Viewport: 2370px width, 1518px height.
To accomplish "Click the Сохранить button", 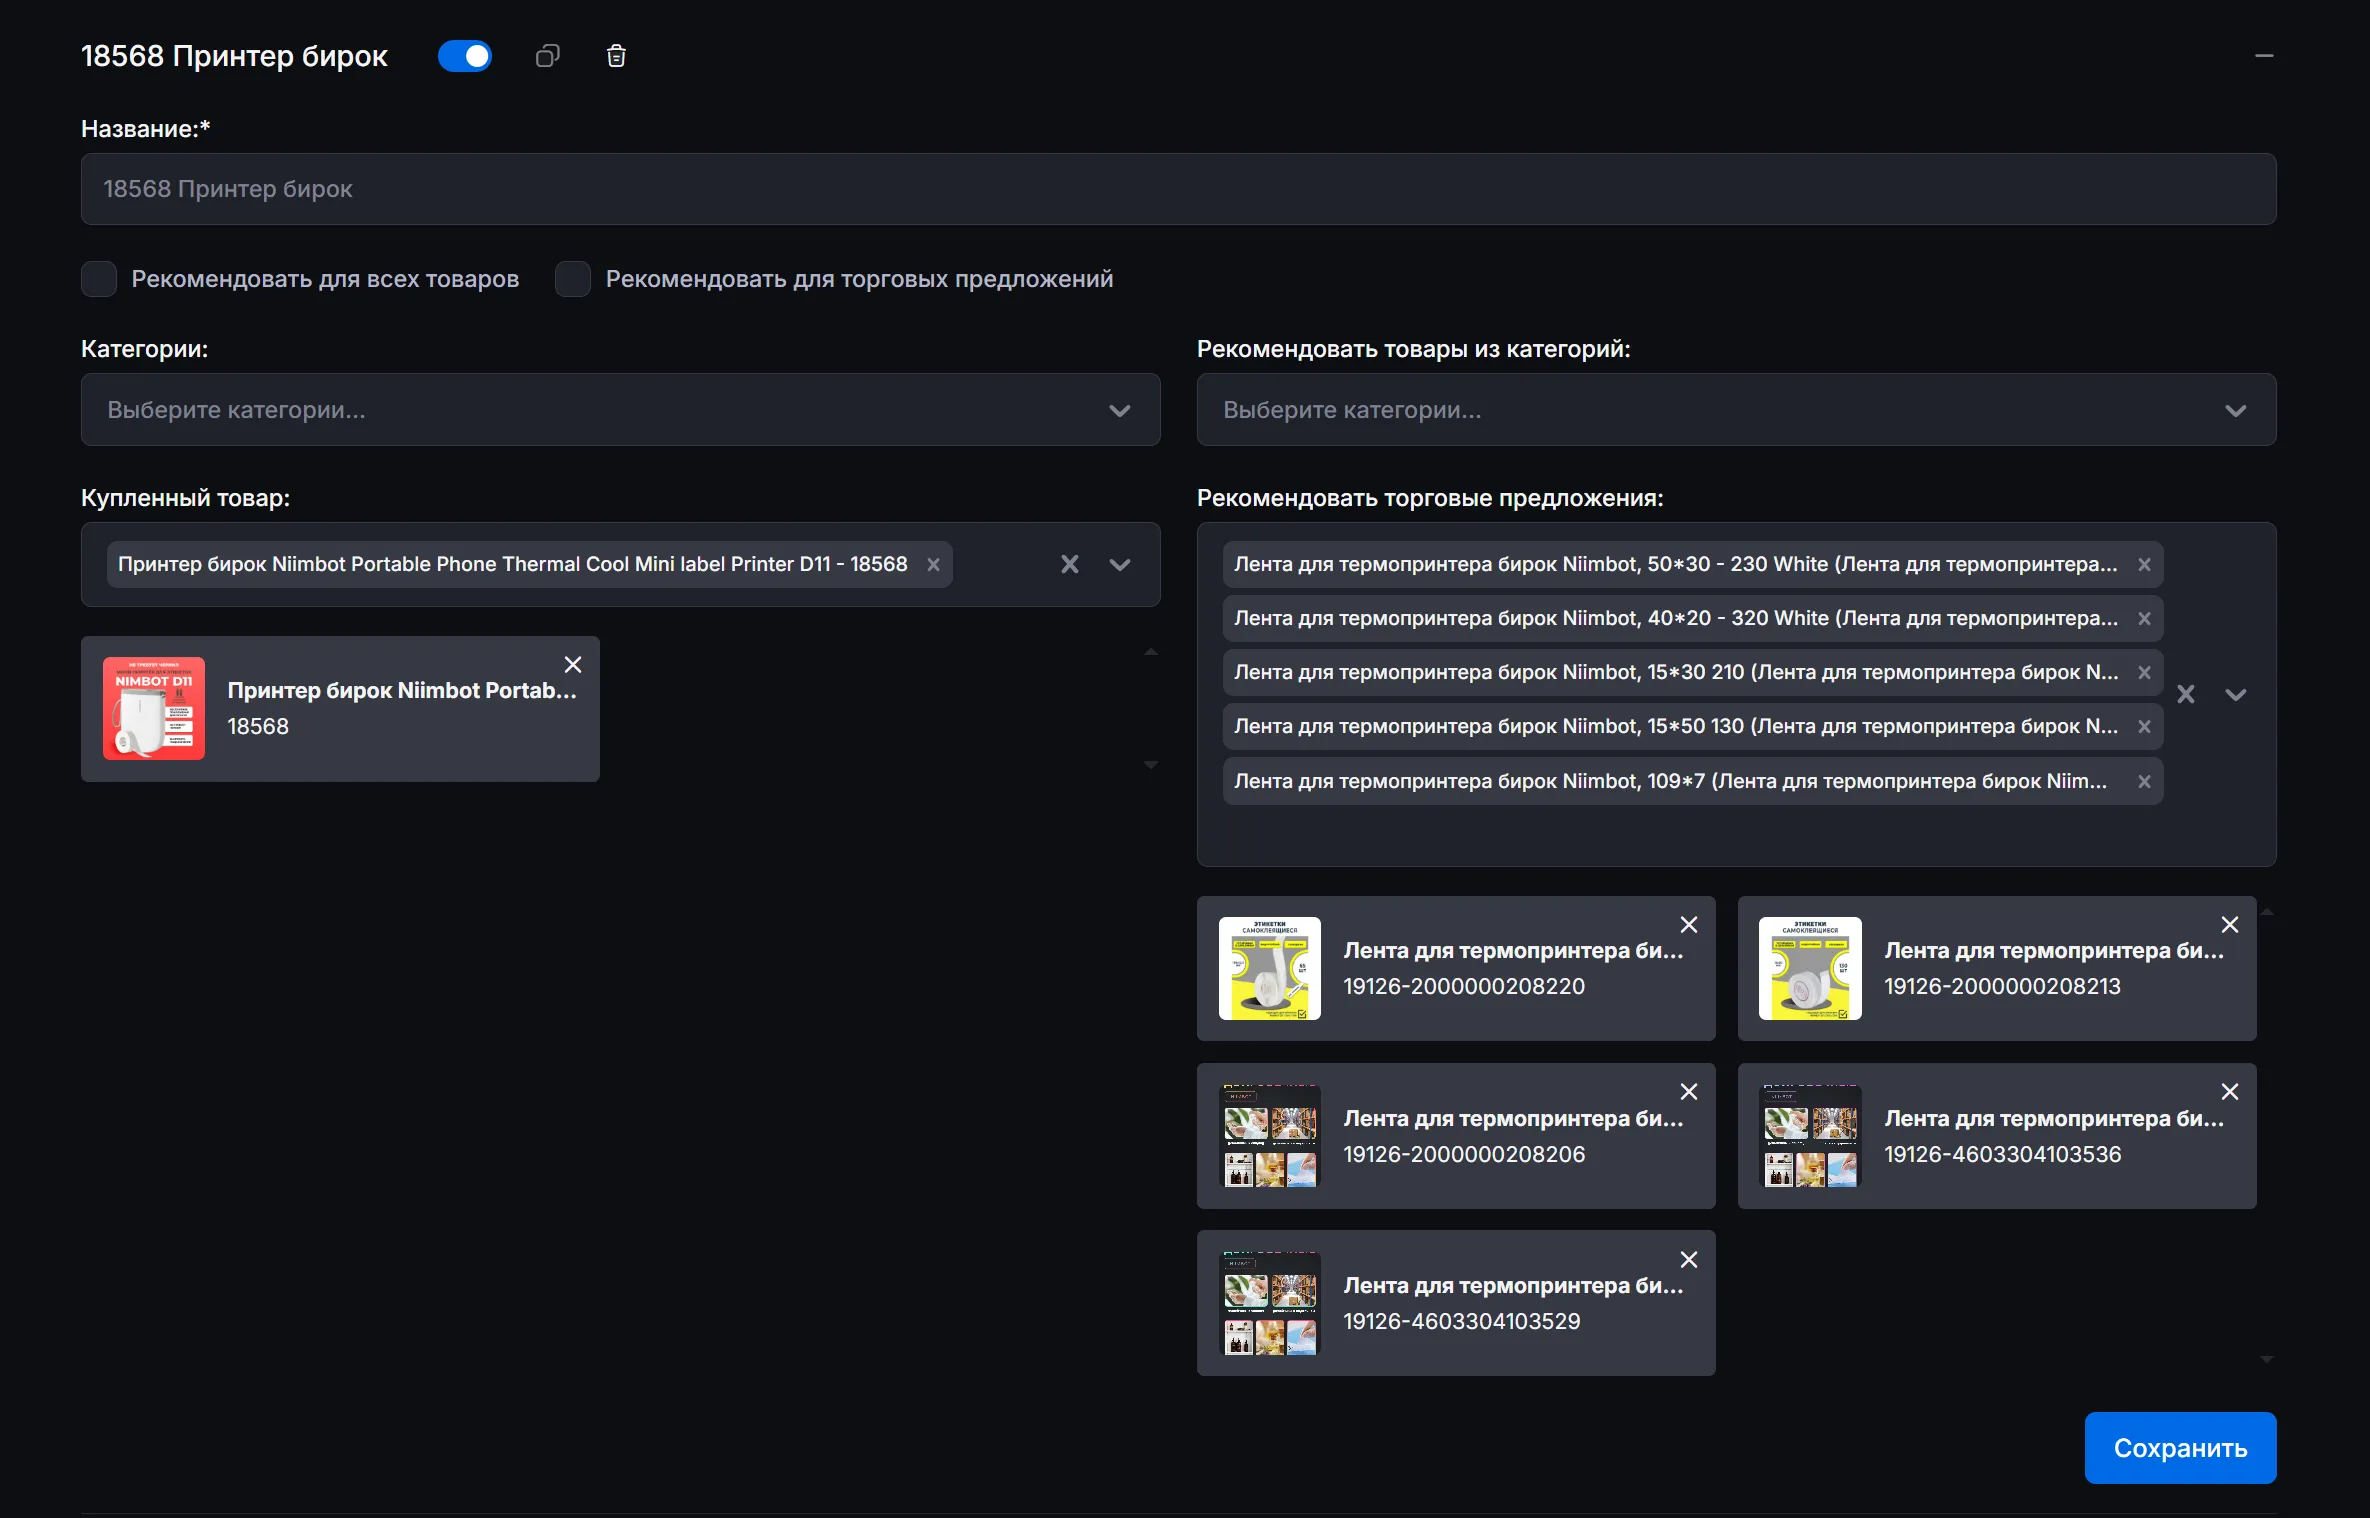I will point(2180,1447).
